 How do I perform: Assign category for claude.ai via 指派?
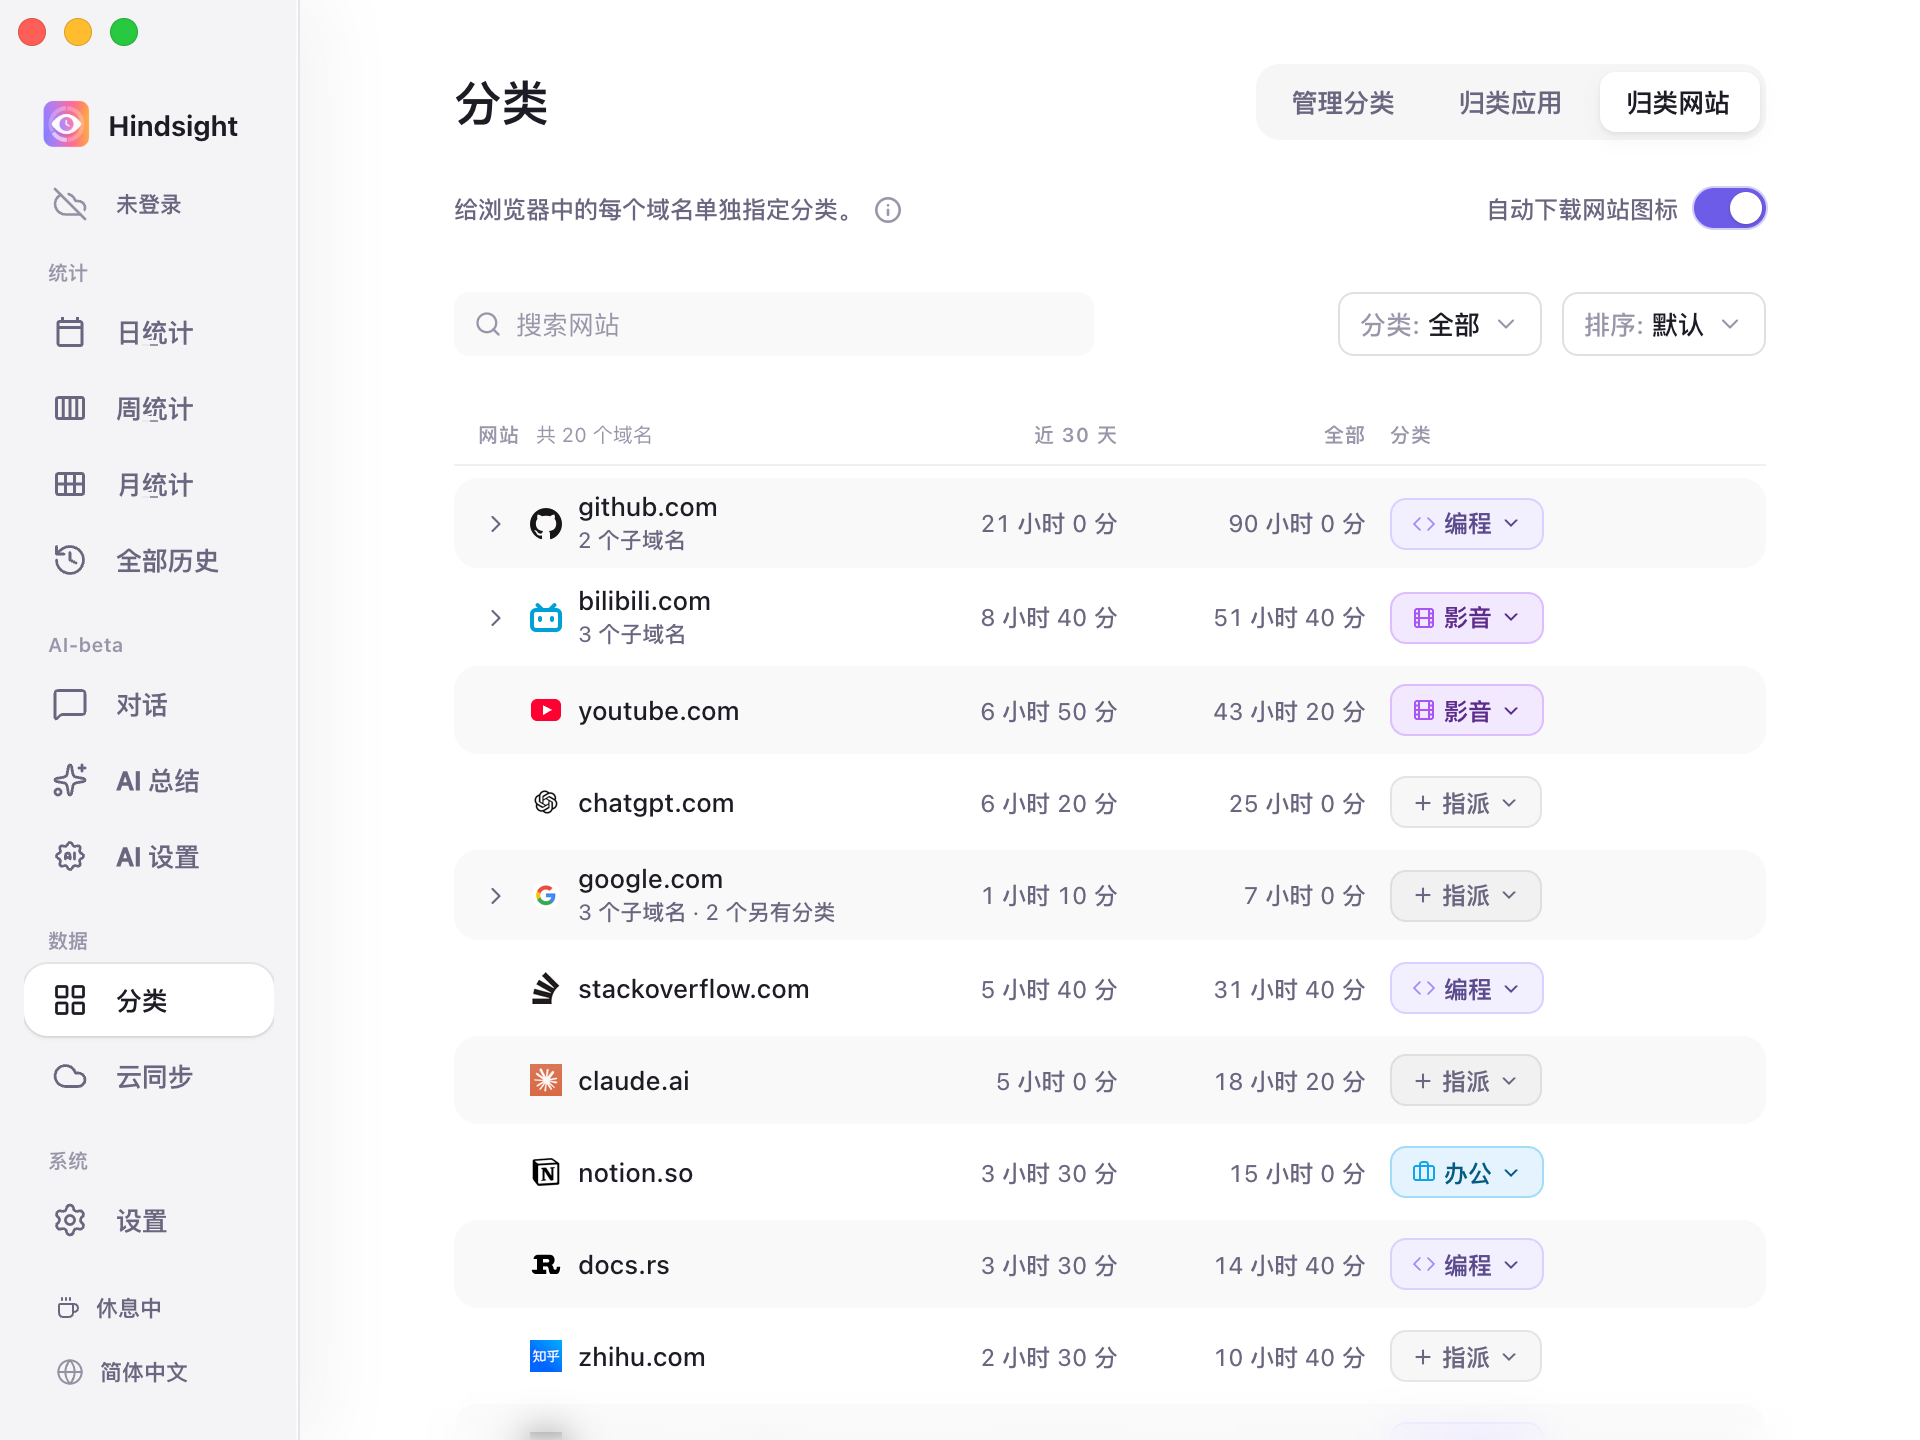point(1466,1080)
